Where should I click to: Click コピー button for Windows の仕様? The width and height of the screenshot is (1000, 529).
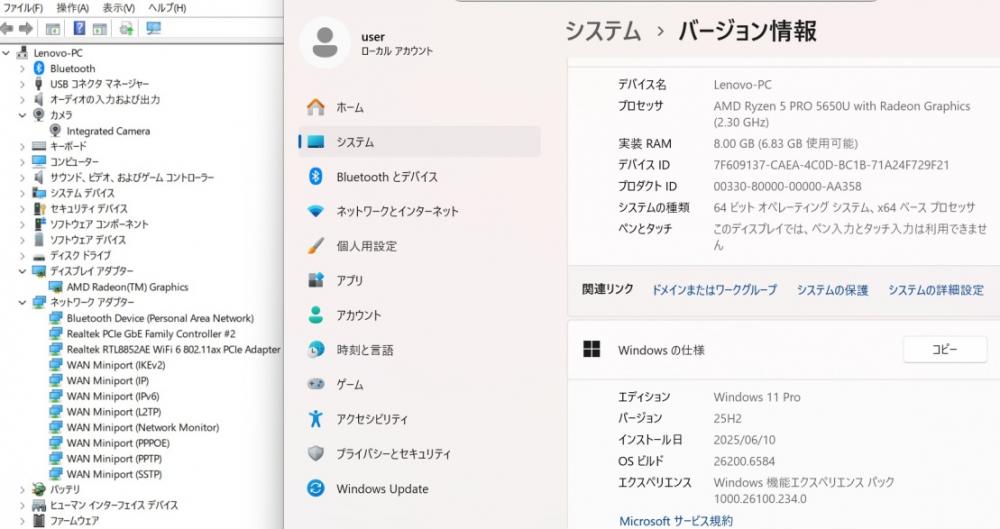[x=945, y=349]
